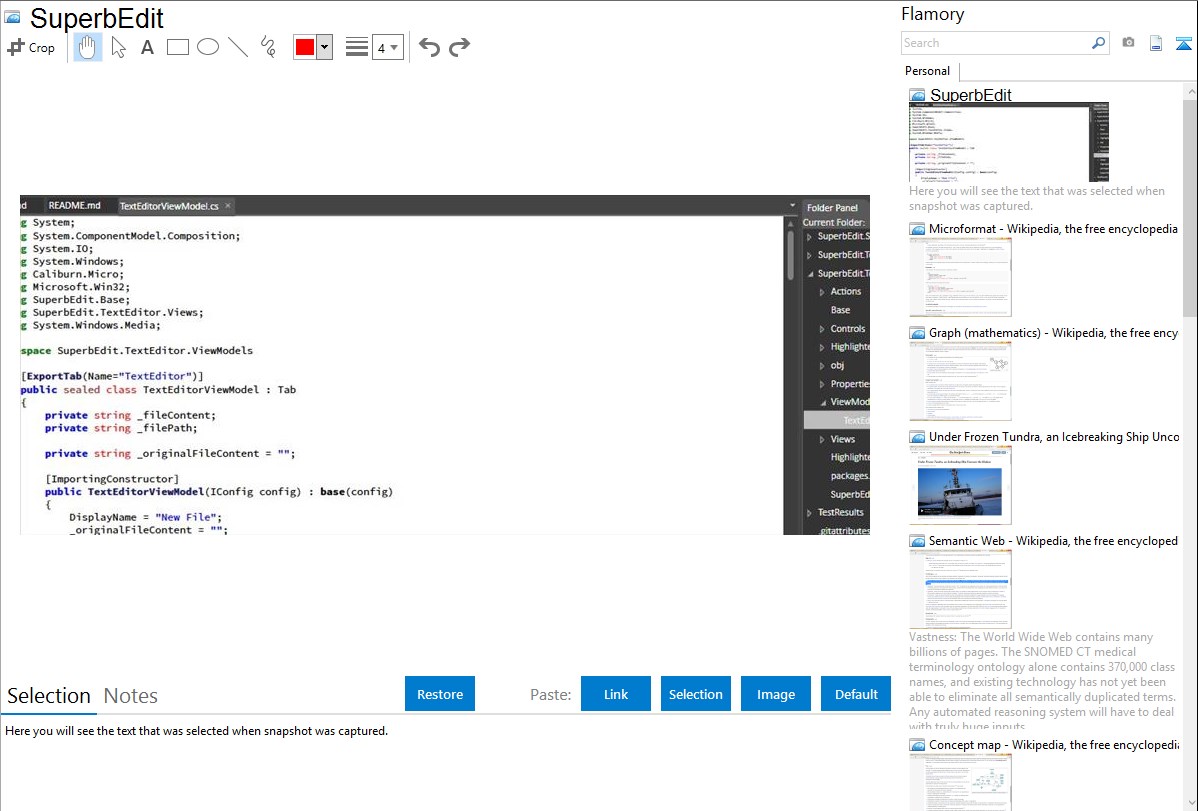Select 'Under Frozen Tundra' snapshot title
This screenshot has width=1198, height=811.
tap(1054, 436)
